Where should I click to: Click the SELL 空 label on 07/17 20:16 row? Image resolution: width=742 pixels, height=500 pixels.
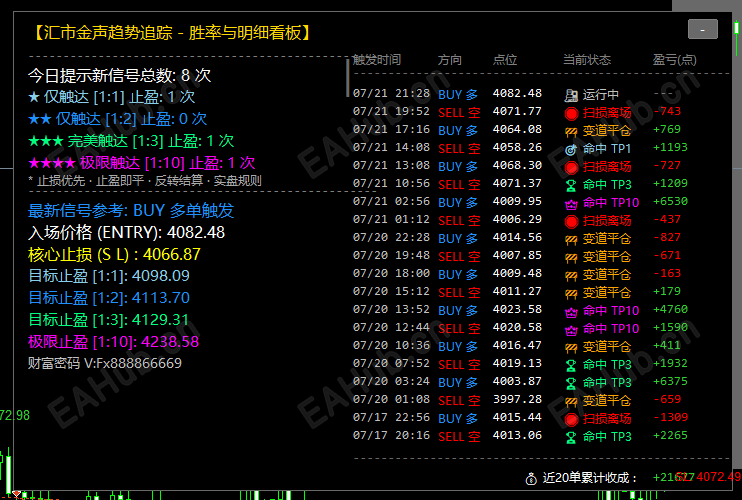pyautogui.click(x=459, y=437)
